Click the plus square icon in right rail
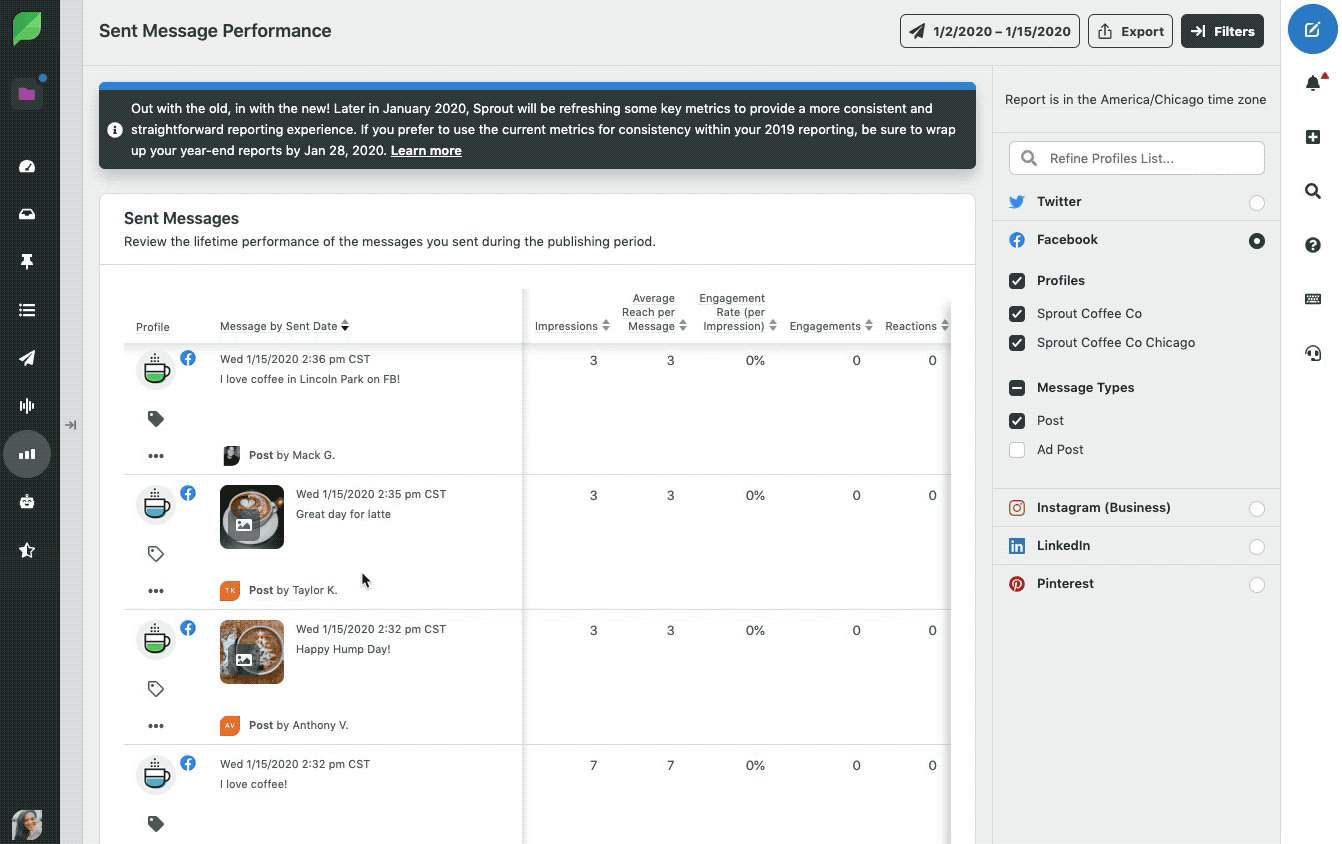 click(x=1313, y=137)
